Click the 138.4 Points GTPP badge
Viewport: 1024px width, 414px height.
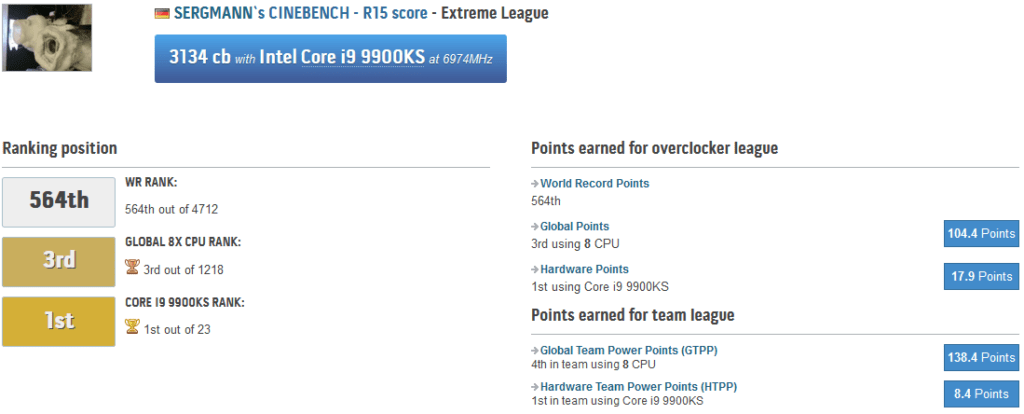click(981, 358)
